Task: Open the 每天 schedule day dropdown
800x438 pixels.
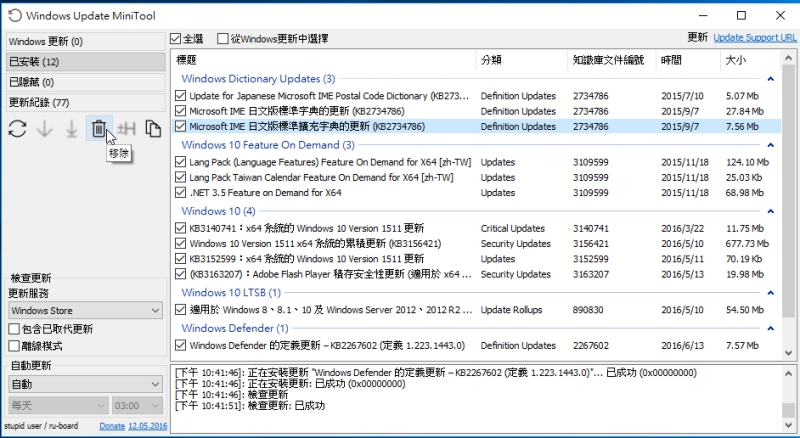Action: point(58,406)
